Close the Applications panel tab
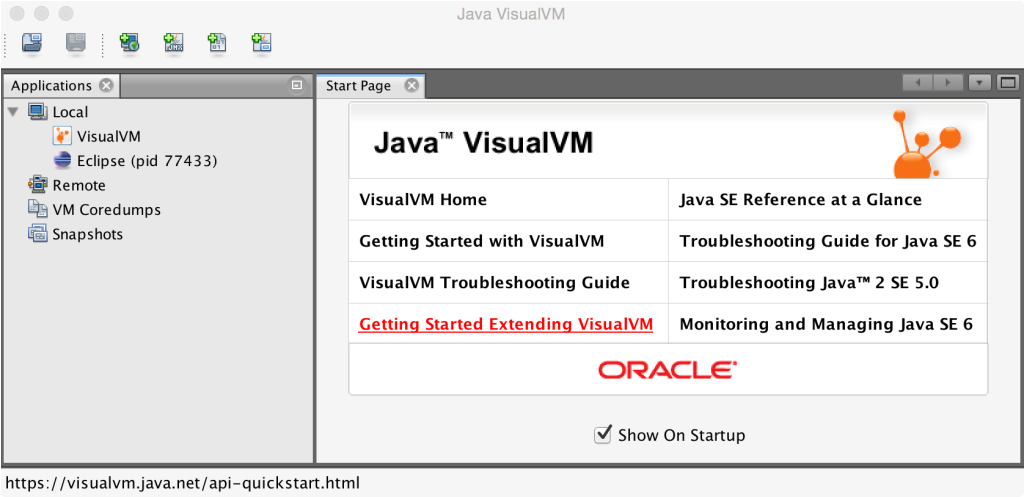The width and height of the screenshot is (1024, 497). pyautogui.click(x=106, y=86)
